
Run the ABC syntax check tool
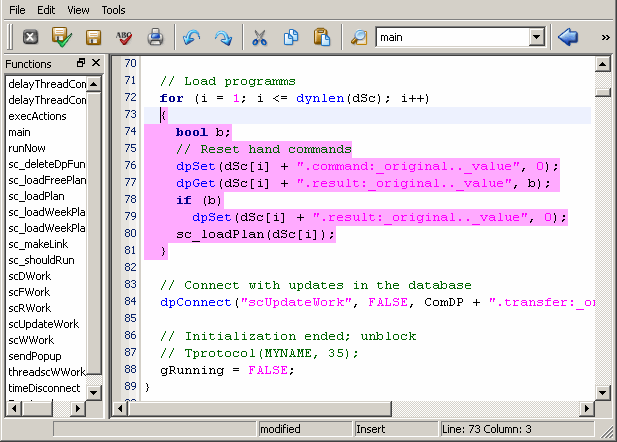[124, 37]
